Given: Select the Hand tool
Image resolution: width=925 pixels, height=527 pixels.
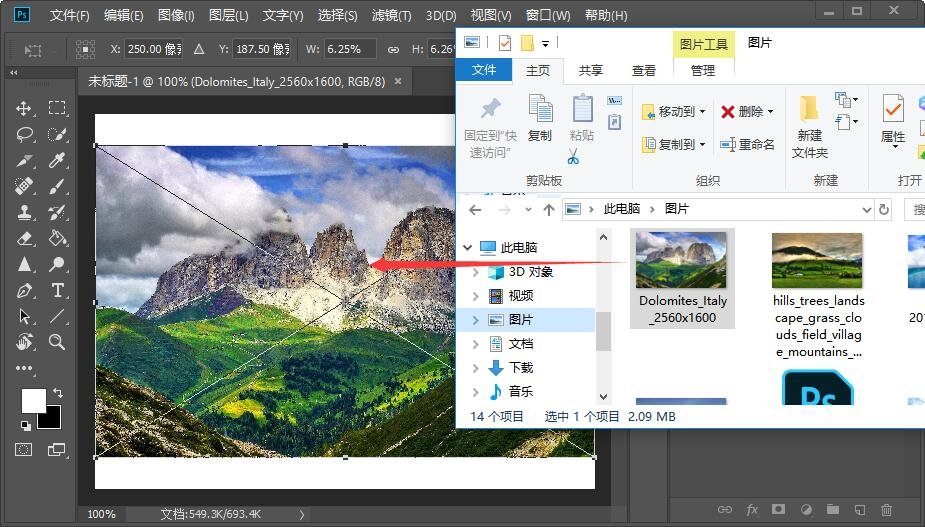Looking at the screenshot, I should point(24,342).
